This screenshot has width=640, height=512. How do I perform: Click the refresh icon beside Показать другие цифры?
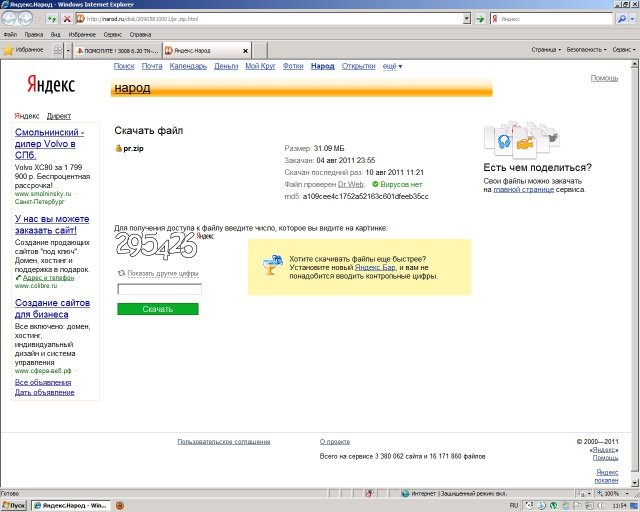121,272
